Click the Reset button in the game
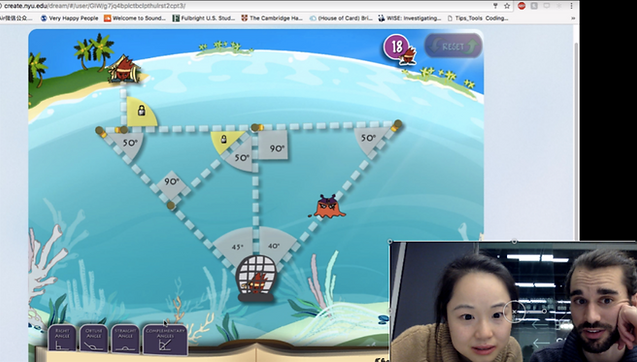The width and height of the screenshot is (637, 362). pos(453,46)
